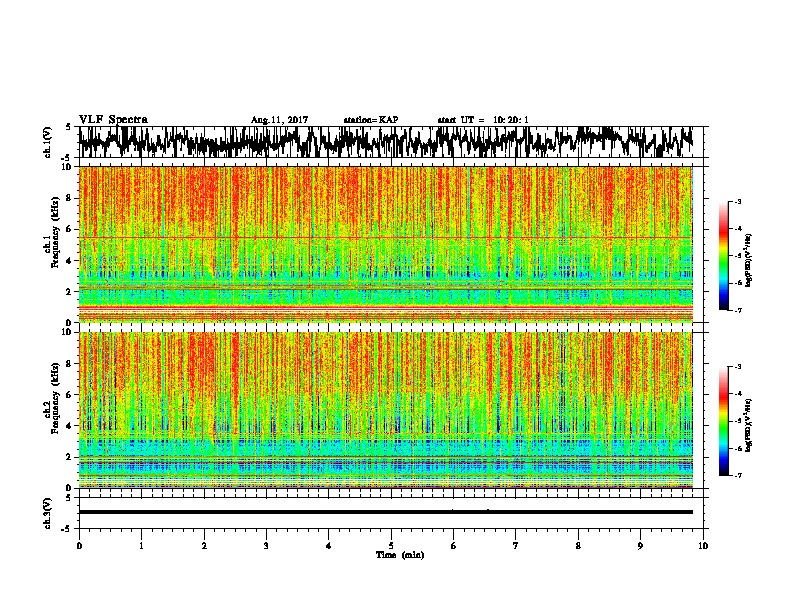
Task: Click the ch.1 color scale bar
Action: click(723, 256)
